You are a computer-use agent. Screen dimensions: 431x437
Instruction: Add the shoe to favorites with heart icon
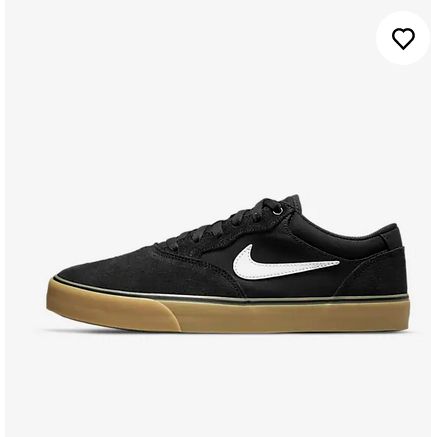click(403, 39)
